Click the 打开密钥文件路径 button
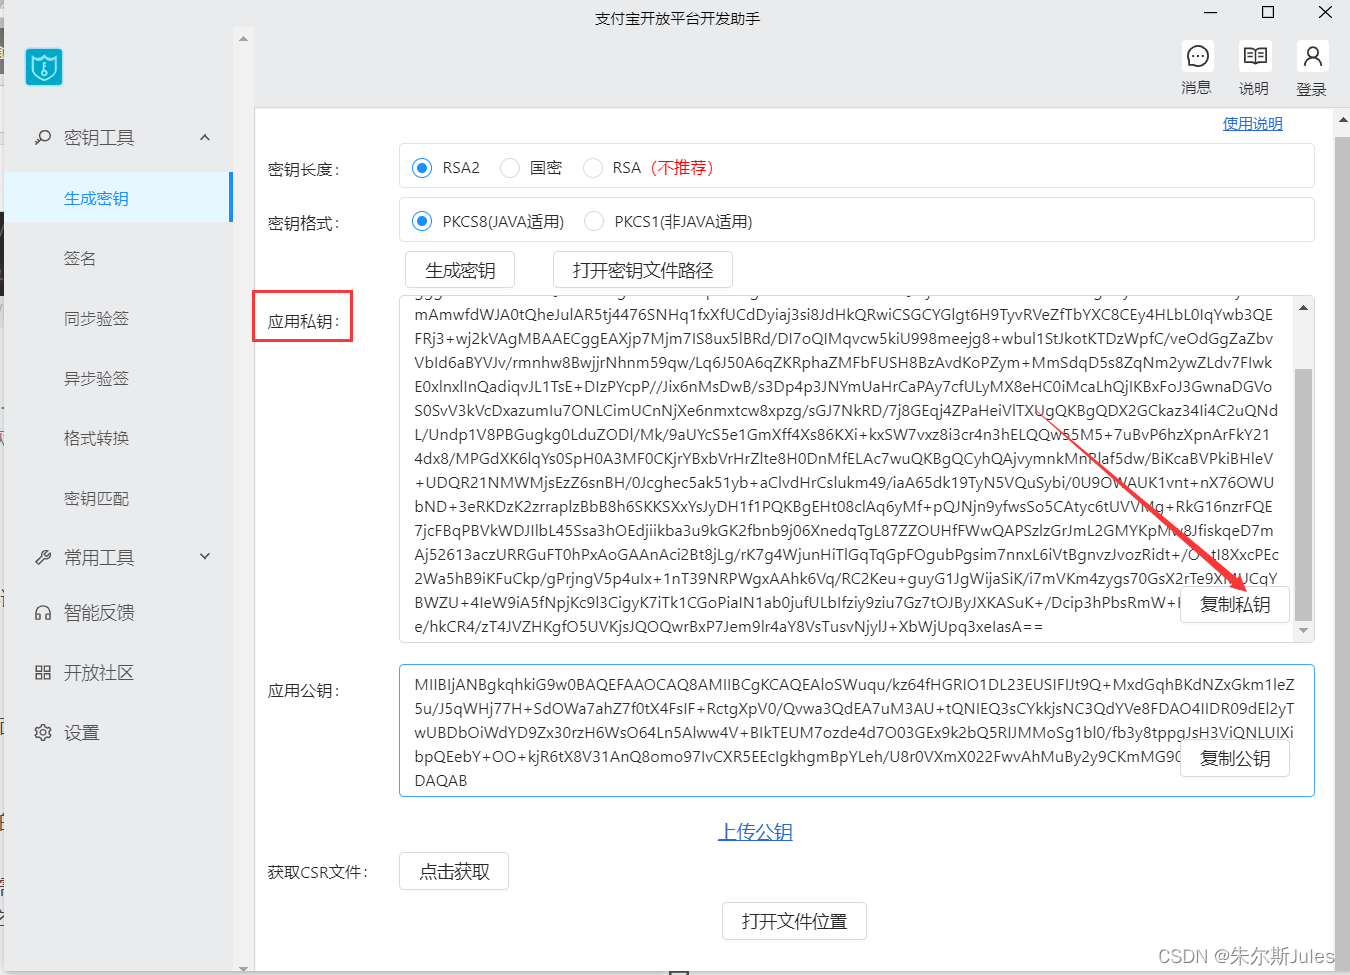Image resolution: width=1350 pixels, height=975 pixels. pyautogui.click(x=643, y=270)
